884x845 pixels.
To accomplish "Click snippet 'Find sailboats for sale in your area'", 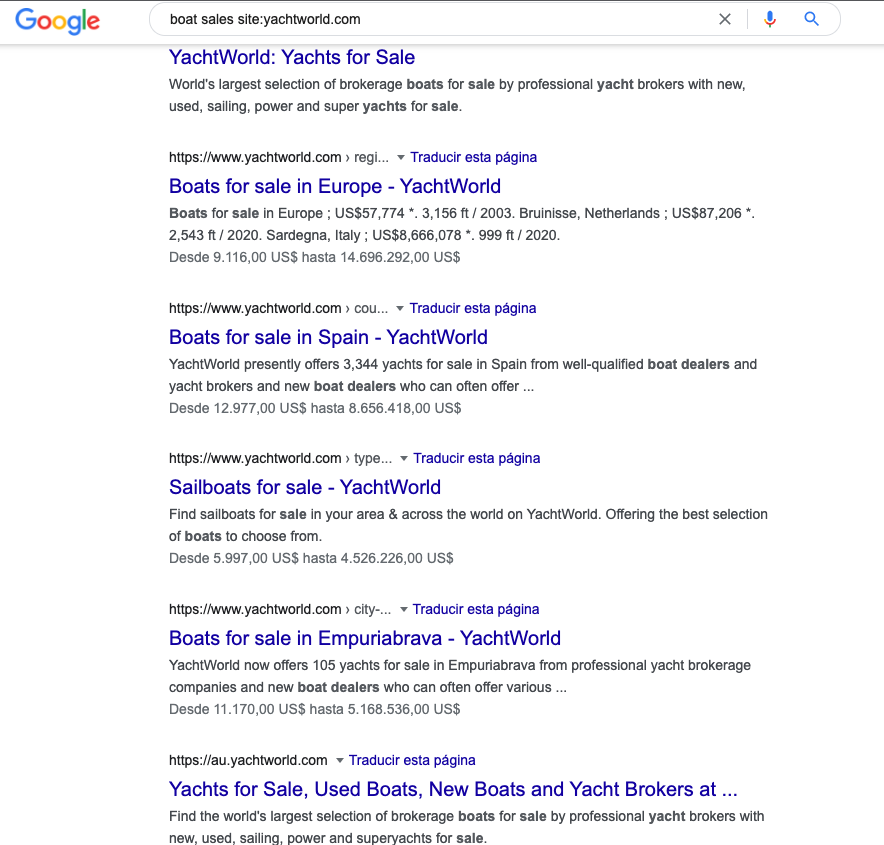I will [x=468, y=525].
